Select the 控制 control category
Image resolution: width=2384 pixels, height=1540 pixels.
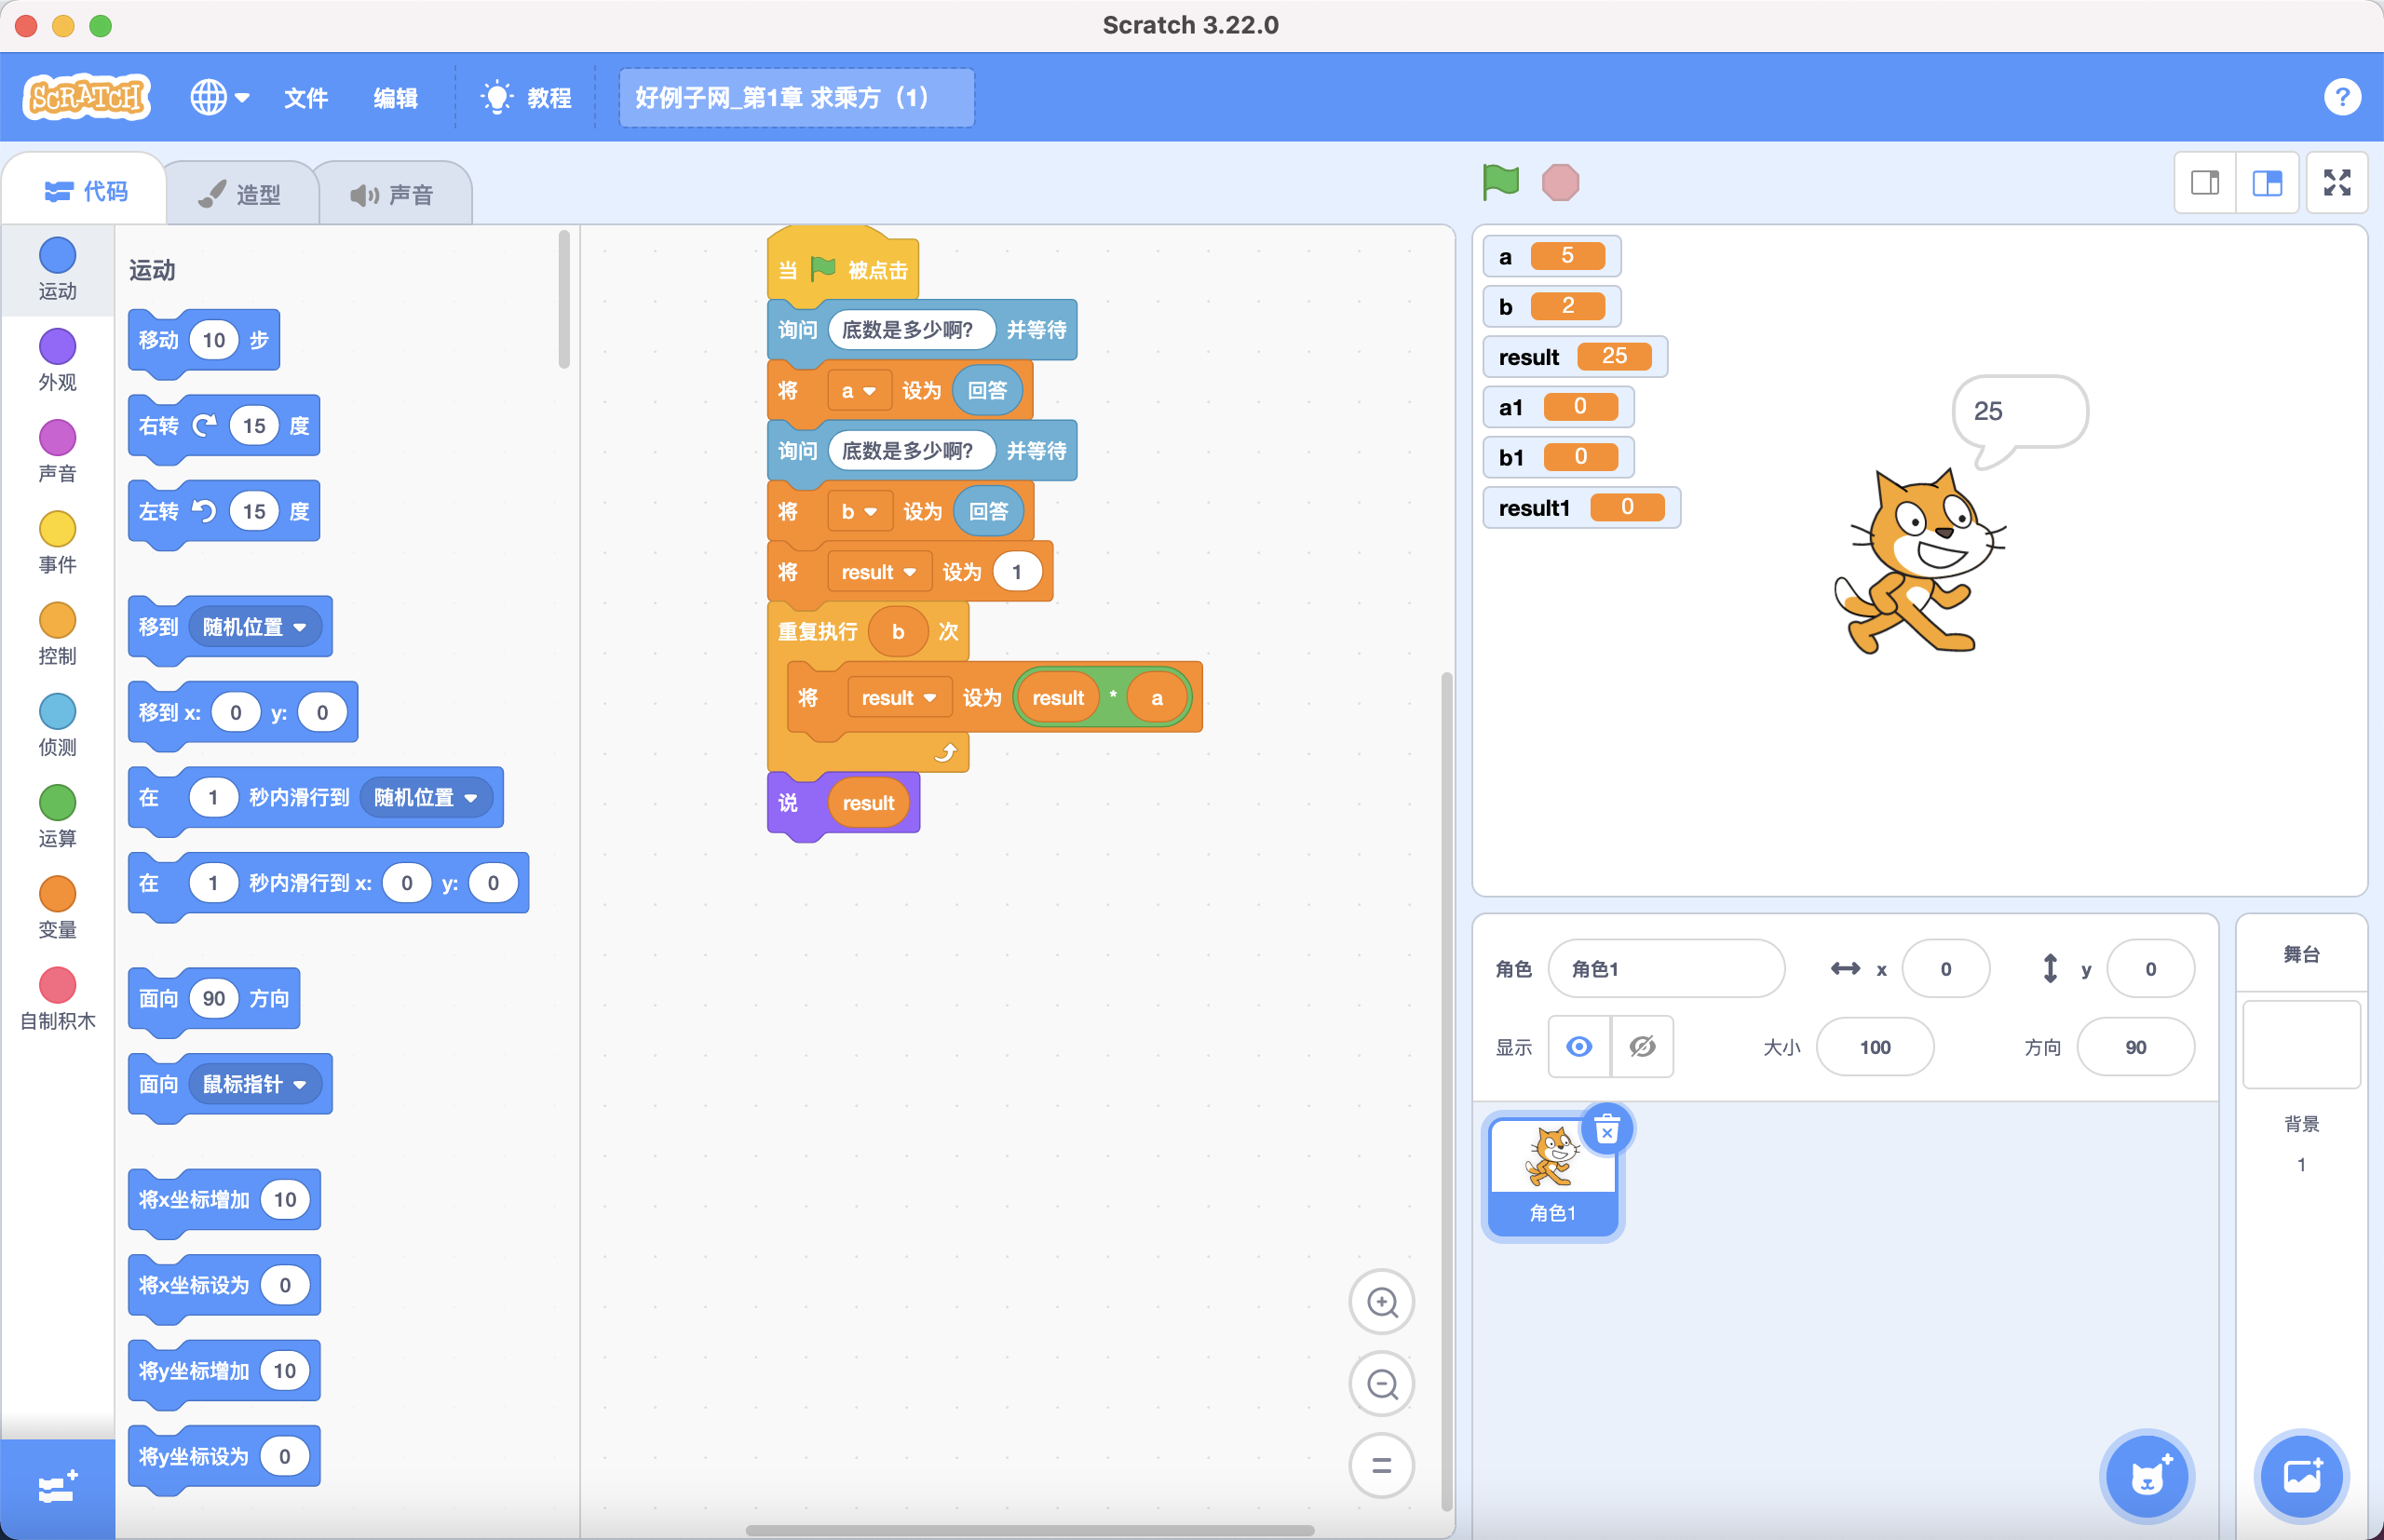(x=57, y=633)
